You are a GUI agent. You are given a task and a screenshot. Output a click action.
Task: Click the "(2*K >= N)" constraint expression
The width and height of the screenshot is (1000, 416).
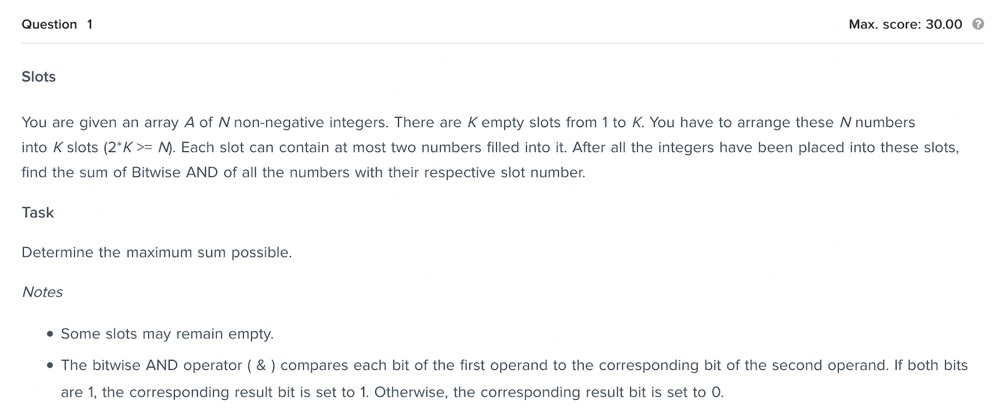coord(140,147)
